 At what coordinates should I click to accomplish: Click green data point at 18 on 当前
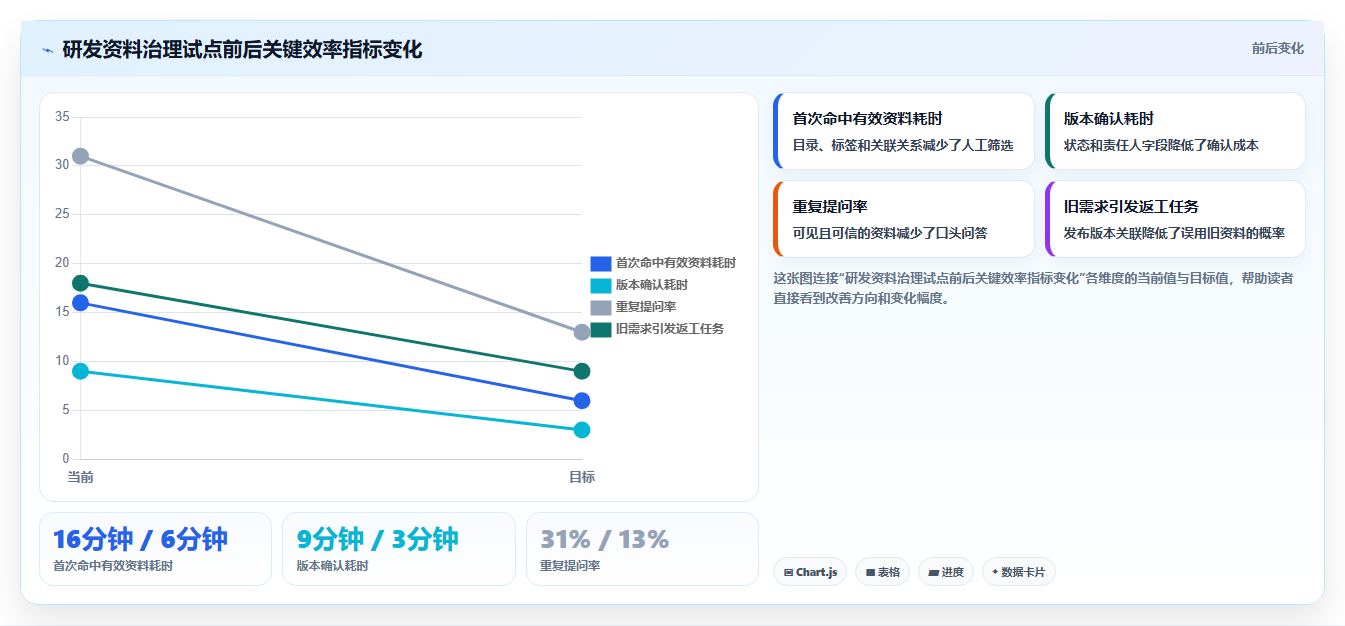click(80, 283)
